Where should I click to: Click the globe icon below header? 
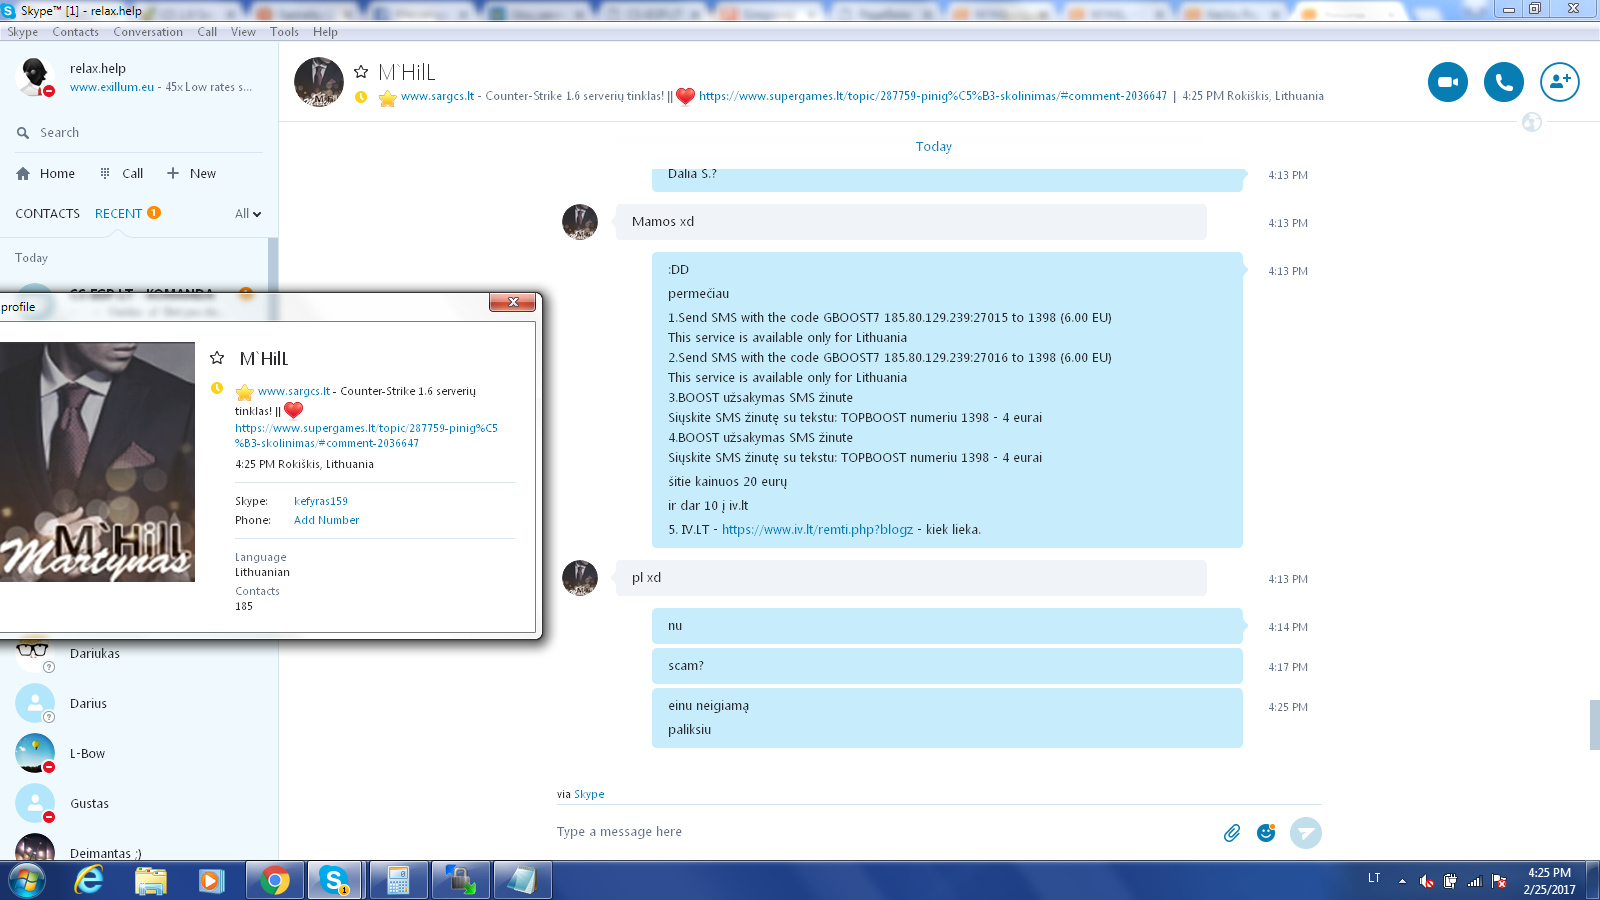tap(1532, 122)
